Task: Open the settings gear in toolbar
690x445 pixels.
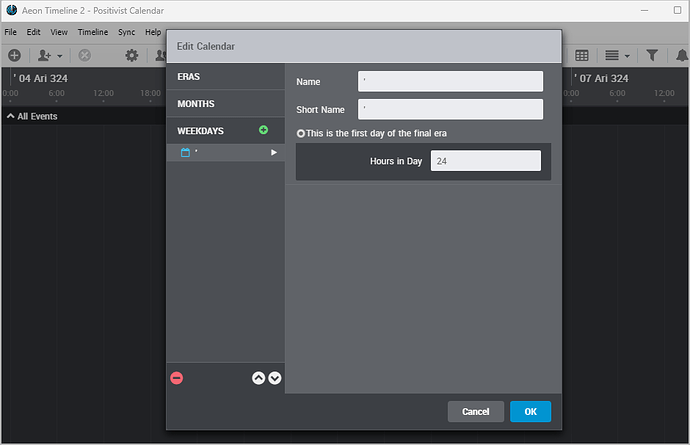Action: 131,56
